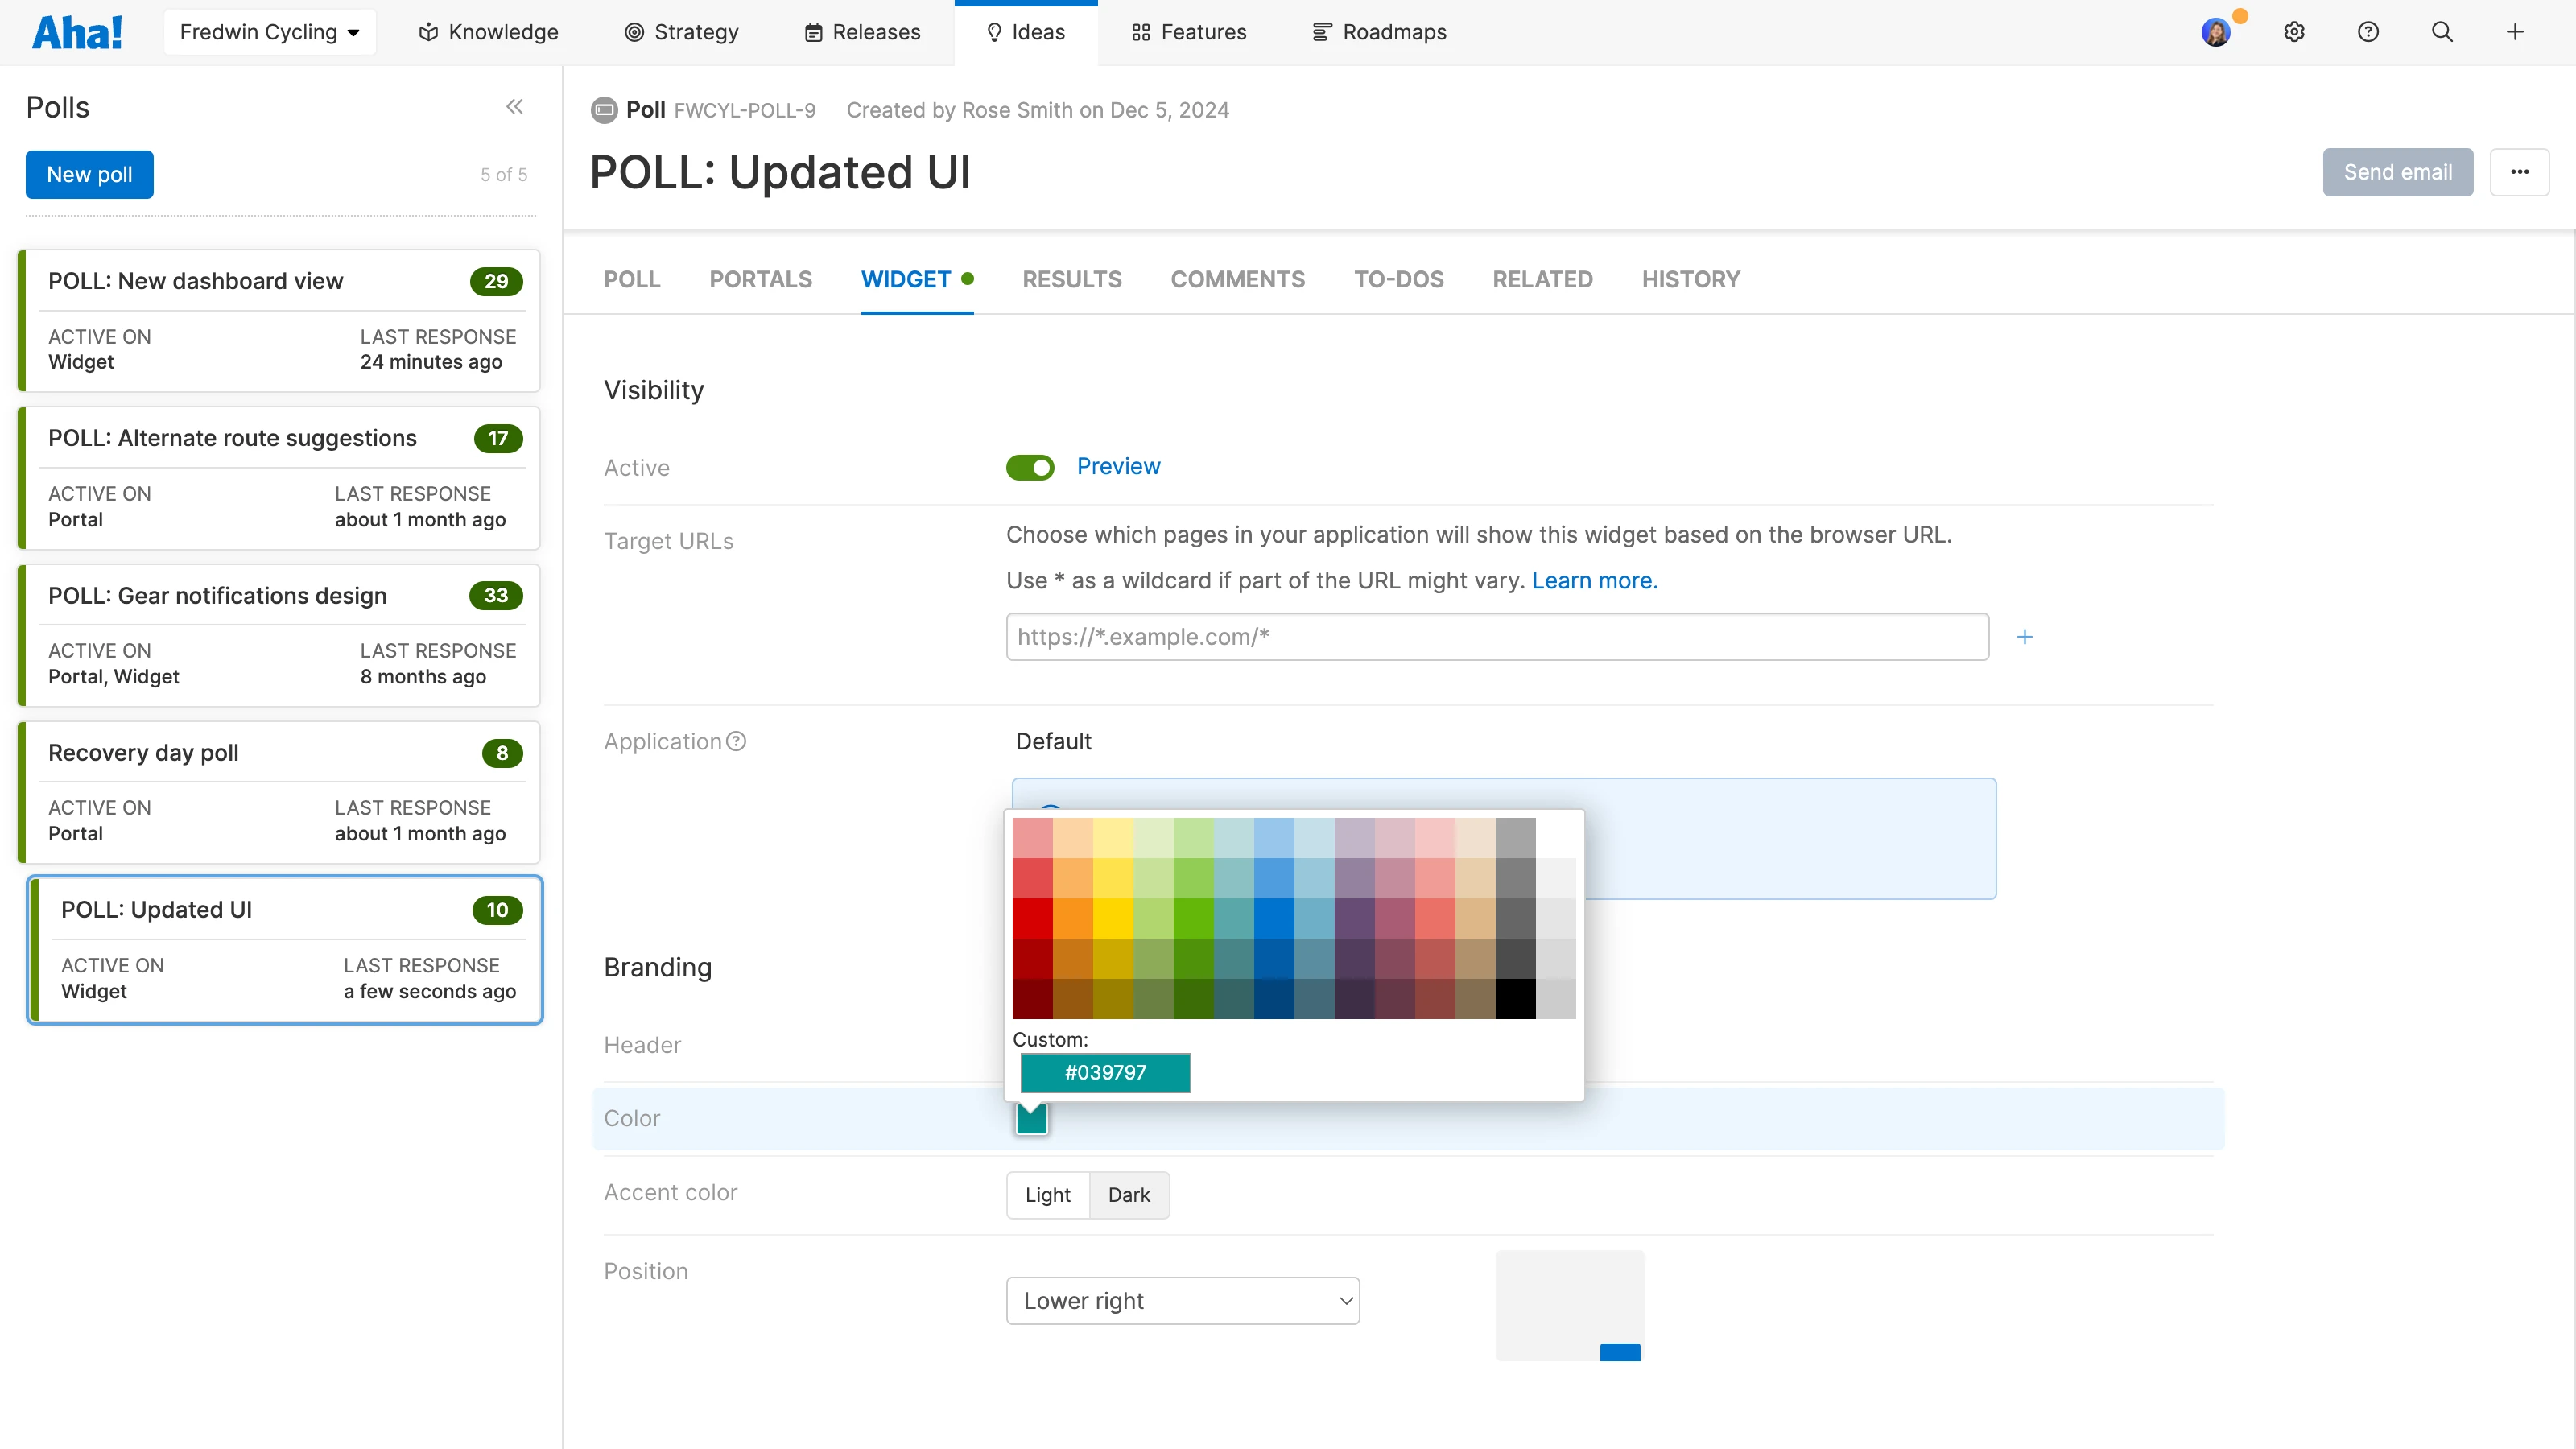Collapse the Polls sidebar with double chevron
2576x1449 pixels.
pos(514,107)
